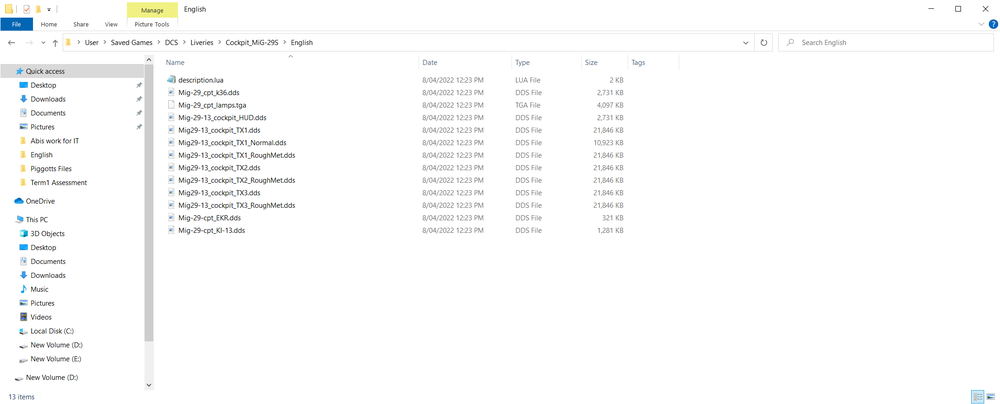Open the Help question mark icon
Image resolution: width=1000 pixels, height=404 pixels.
tap(992, 24)
